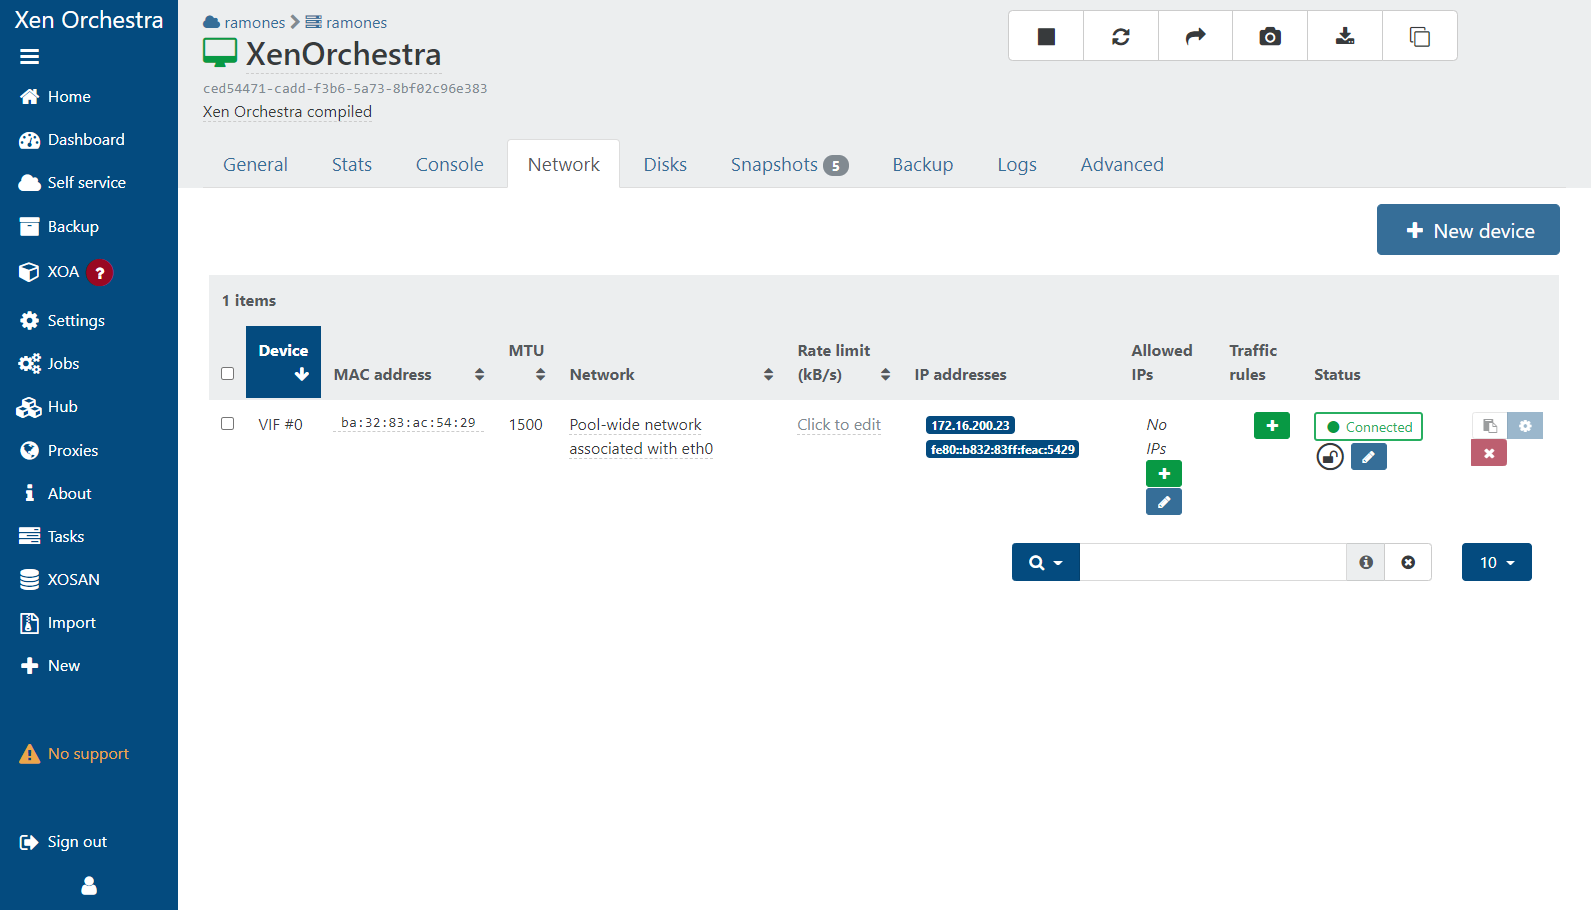Image resolution: width=1591 pixels, height=910 pixels.
Task: Sort by Device column
Action: pyautogui.click(x=284, y=362)
